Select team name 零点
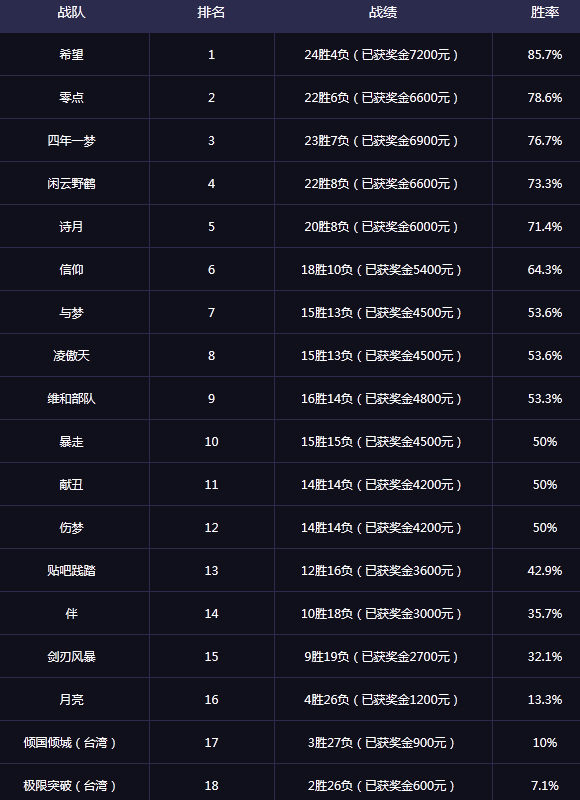 coord(71,97)
